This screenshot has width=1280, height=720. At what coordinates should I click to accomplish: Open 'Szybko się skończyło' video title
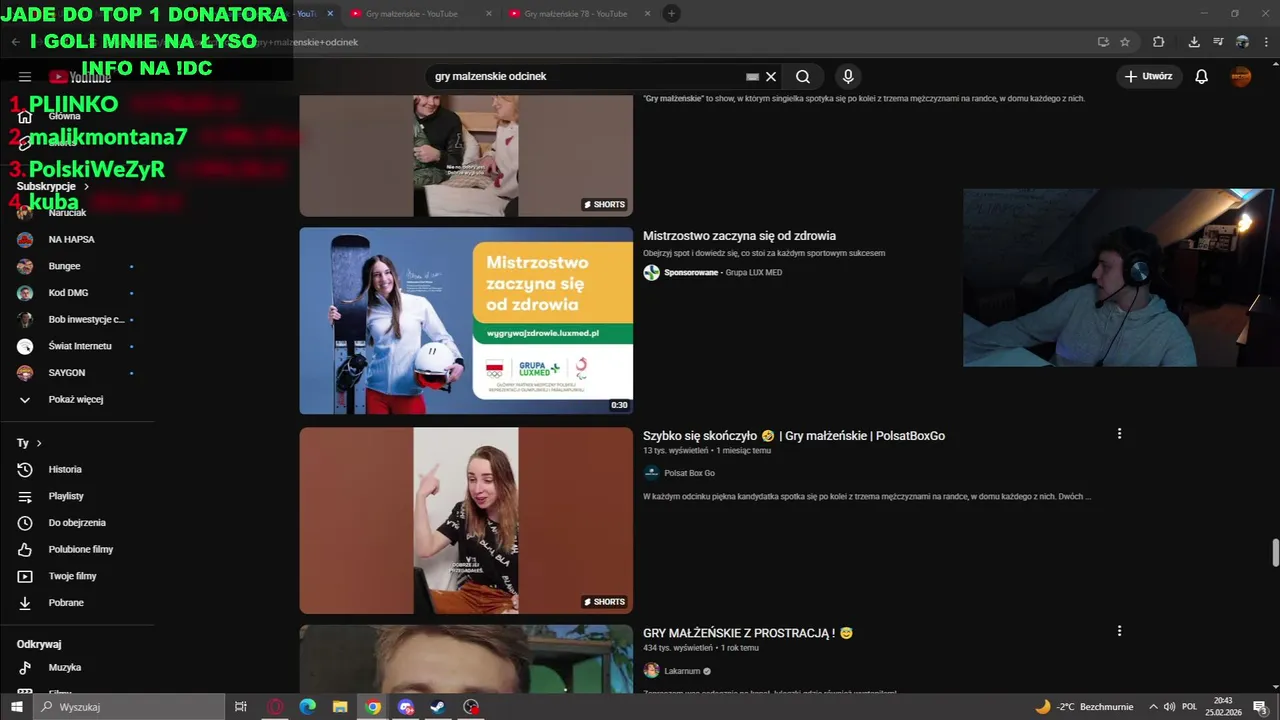[x=794, y=436]
